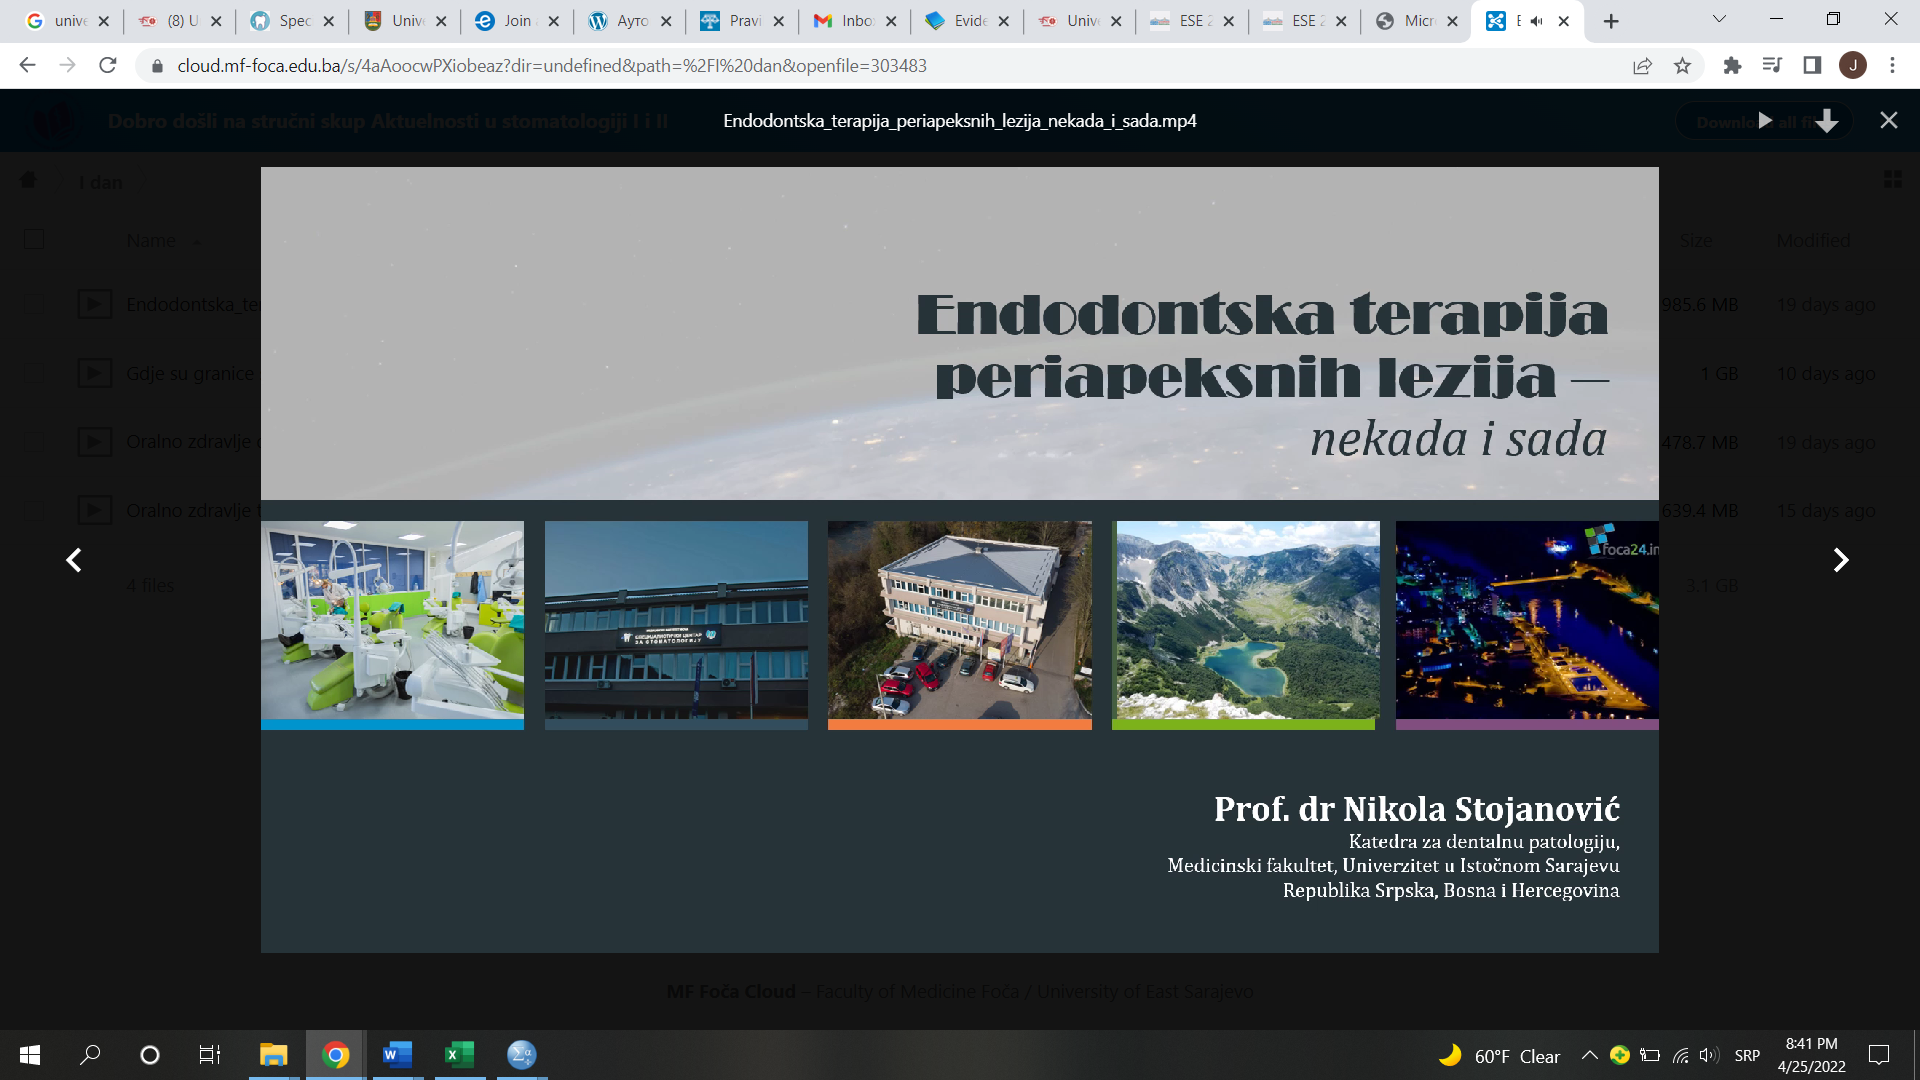This screenshot has width=1920, height=1080.
Task: Open a new browser tab
Action: (1610, 21)
